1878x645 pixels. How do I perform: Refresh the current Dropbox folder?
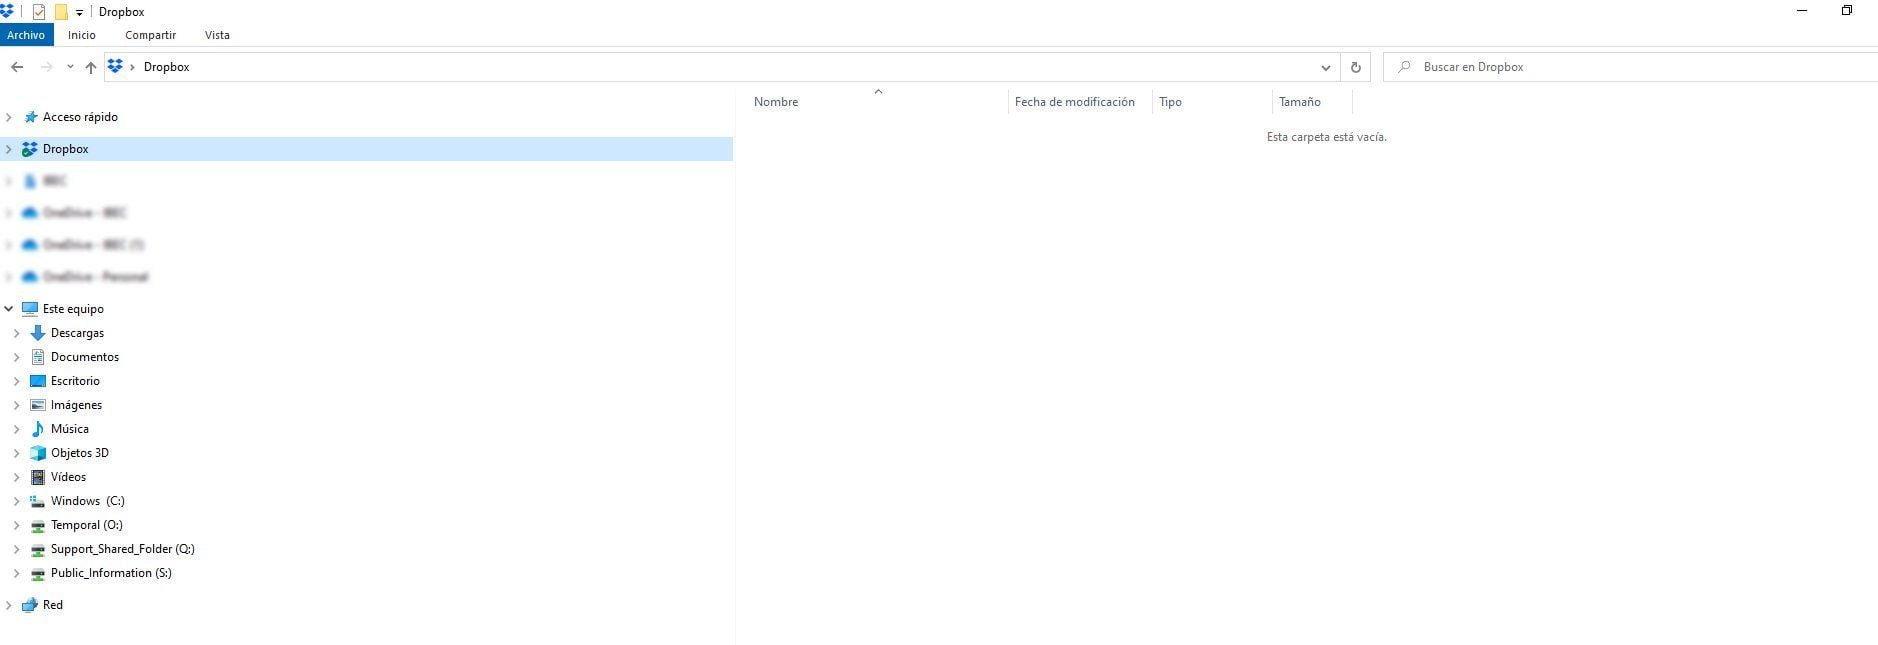1355,67
